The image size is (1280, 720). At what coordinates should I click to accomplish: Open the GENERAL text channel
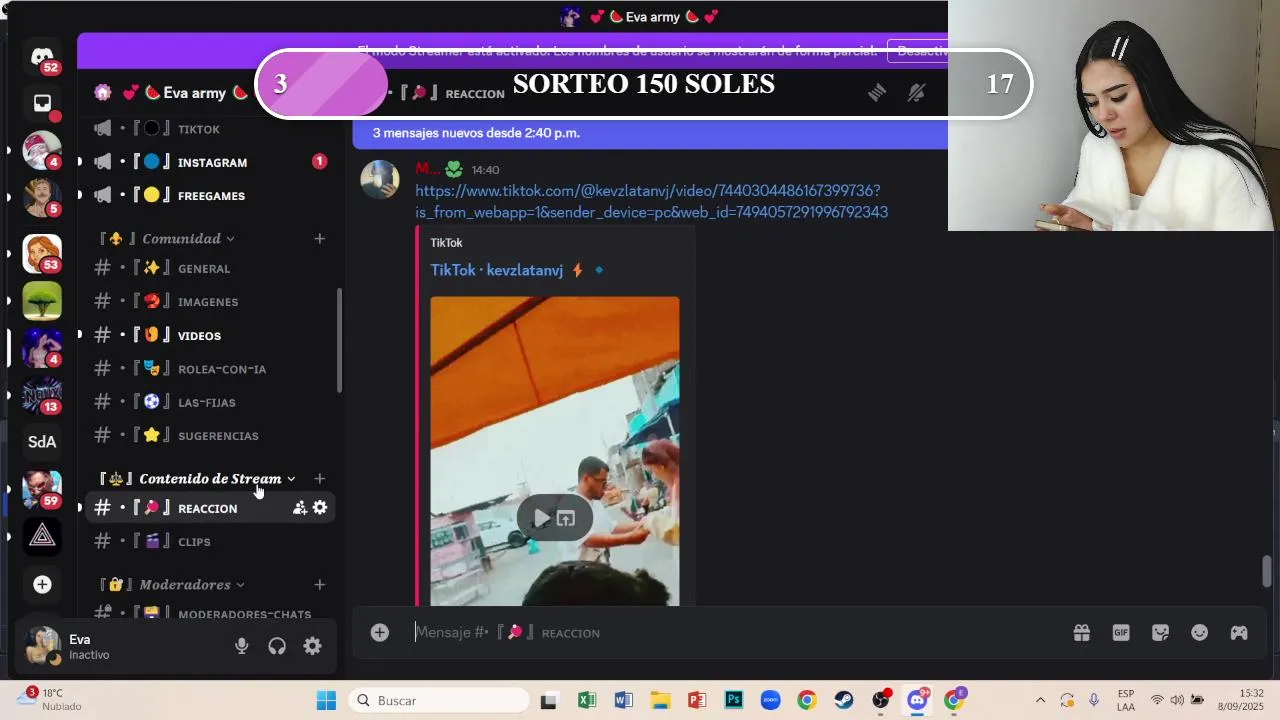tap(210, 268)
